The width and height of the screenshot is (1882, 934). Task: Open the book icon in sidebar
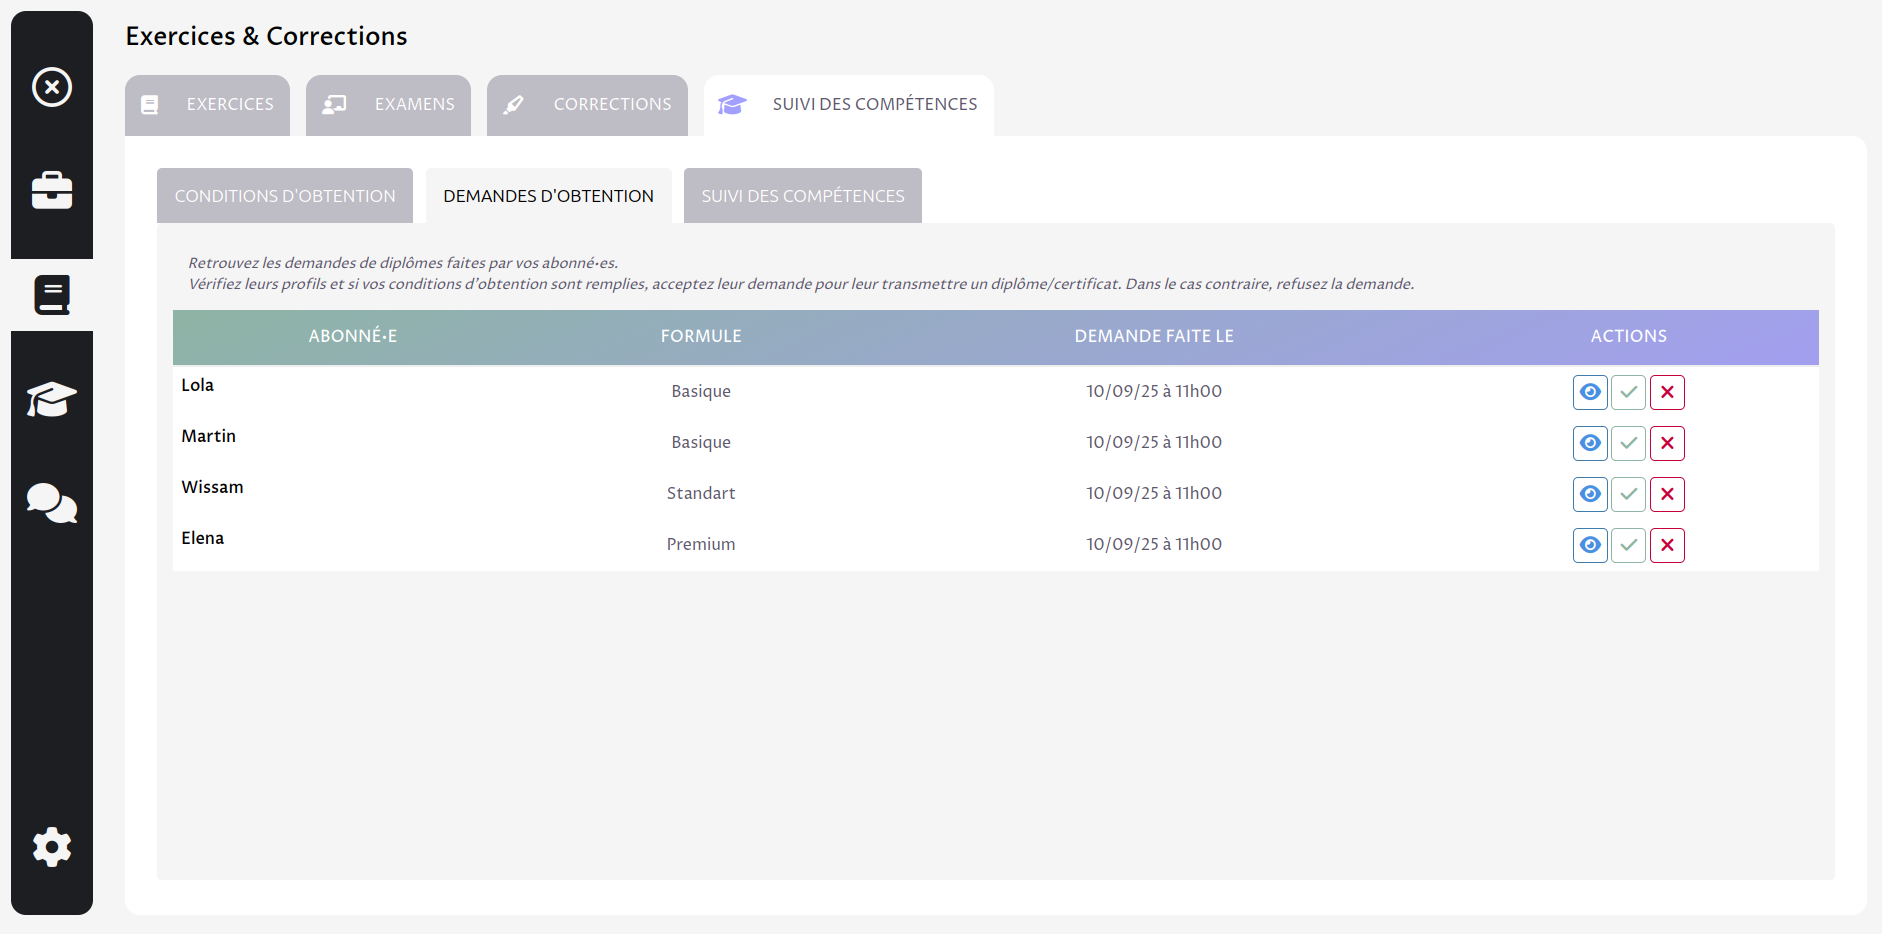coord(52,295)
